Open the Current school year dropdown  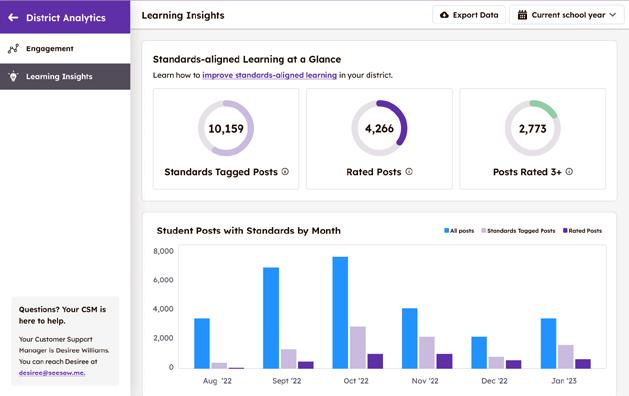click(567, 15)
